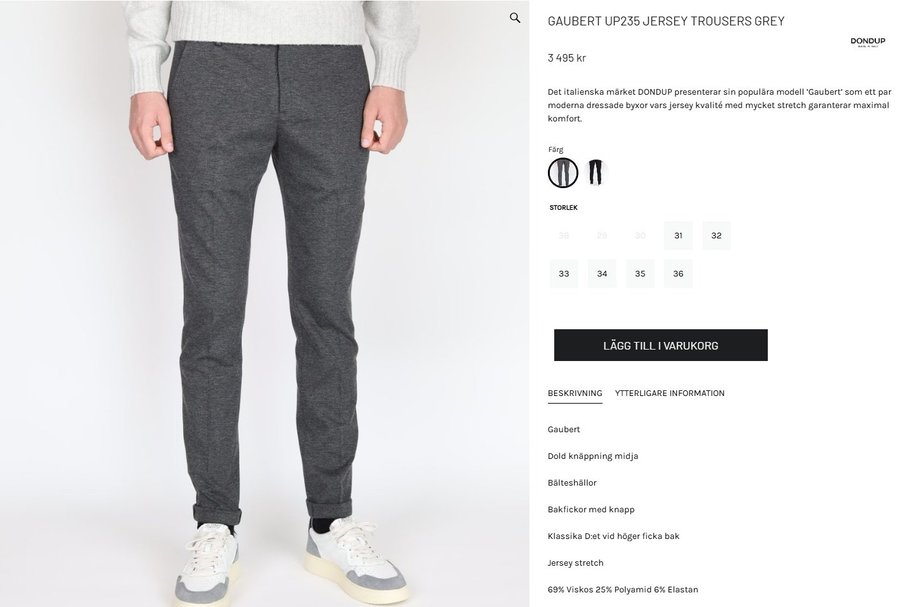Click the greyed-out size 30 option
Image resolution: width=900 pixels, height=607 pixels.
click(640, 235)
